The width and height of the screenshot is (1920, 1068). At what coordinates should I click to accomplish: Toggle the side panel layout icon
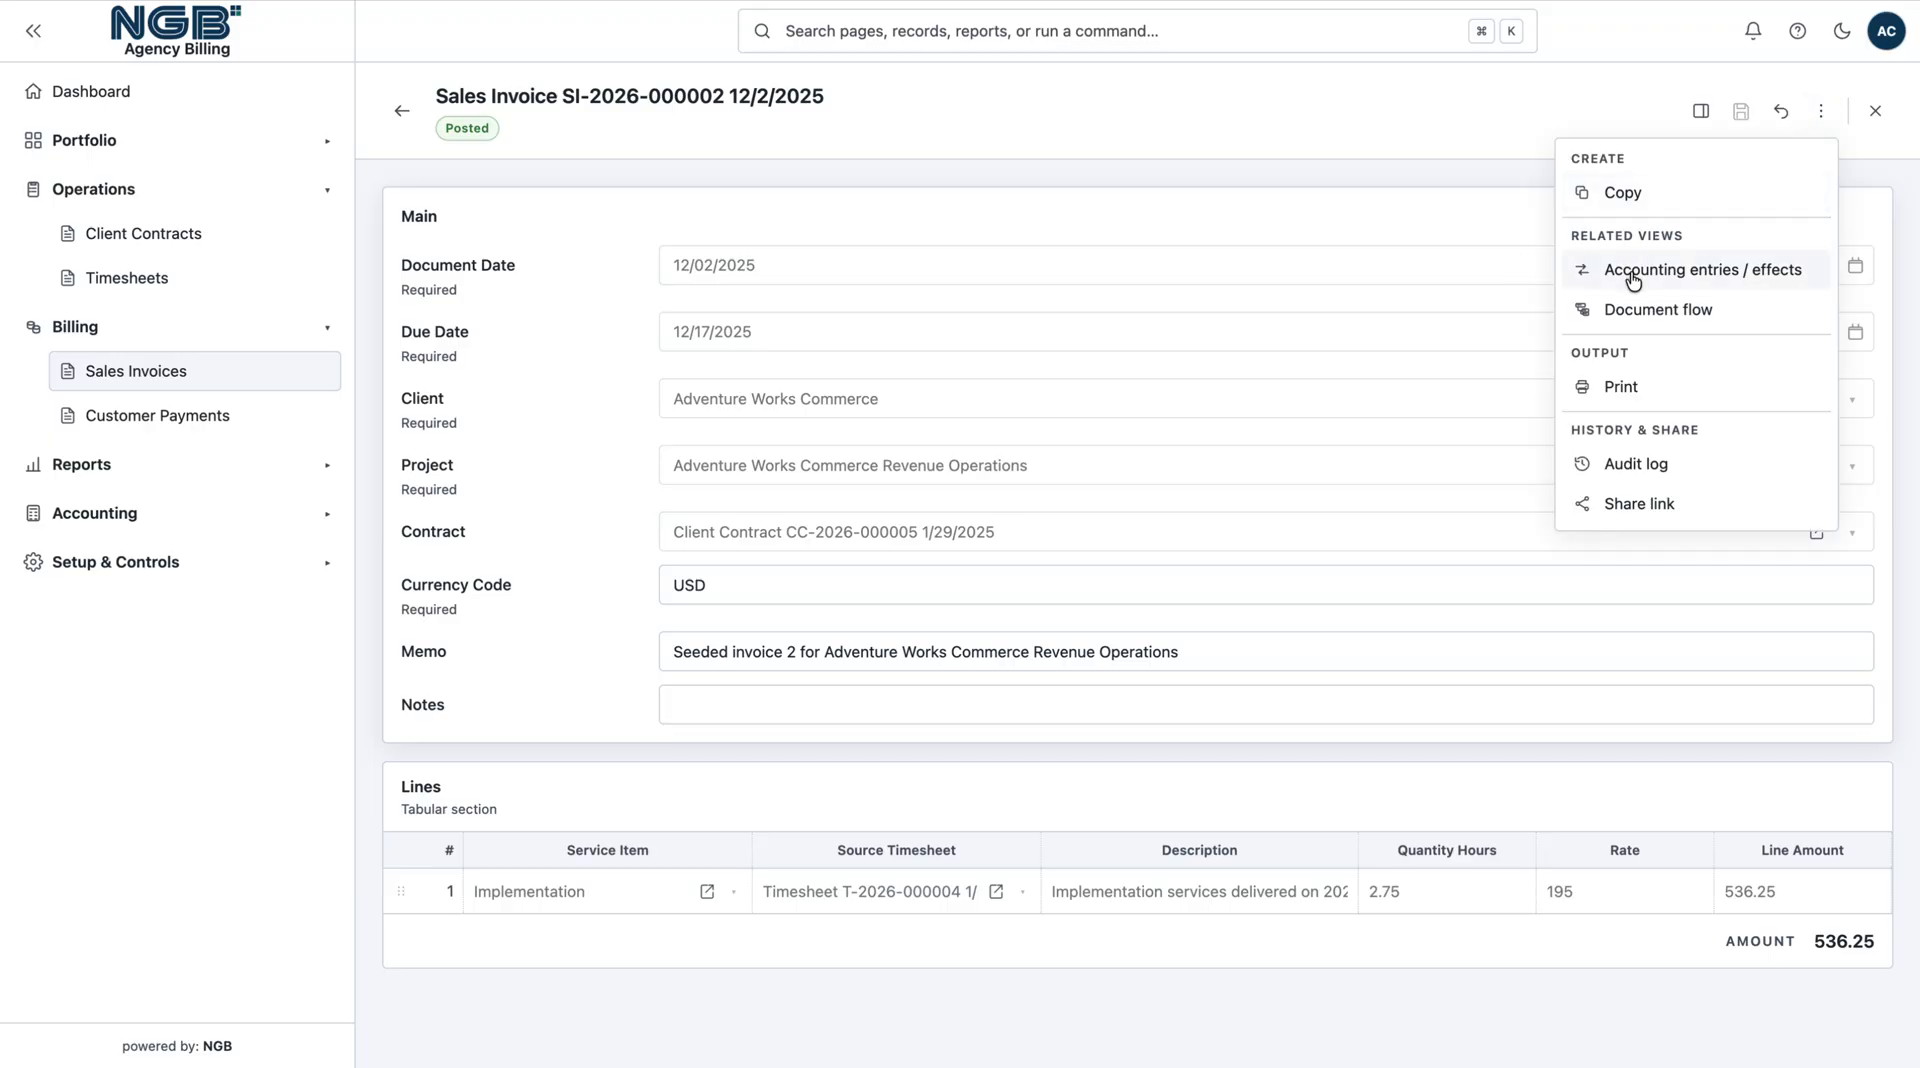1701,111
